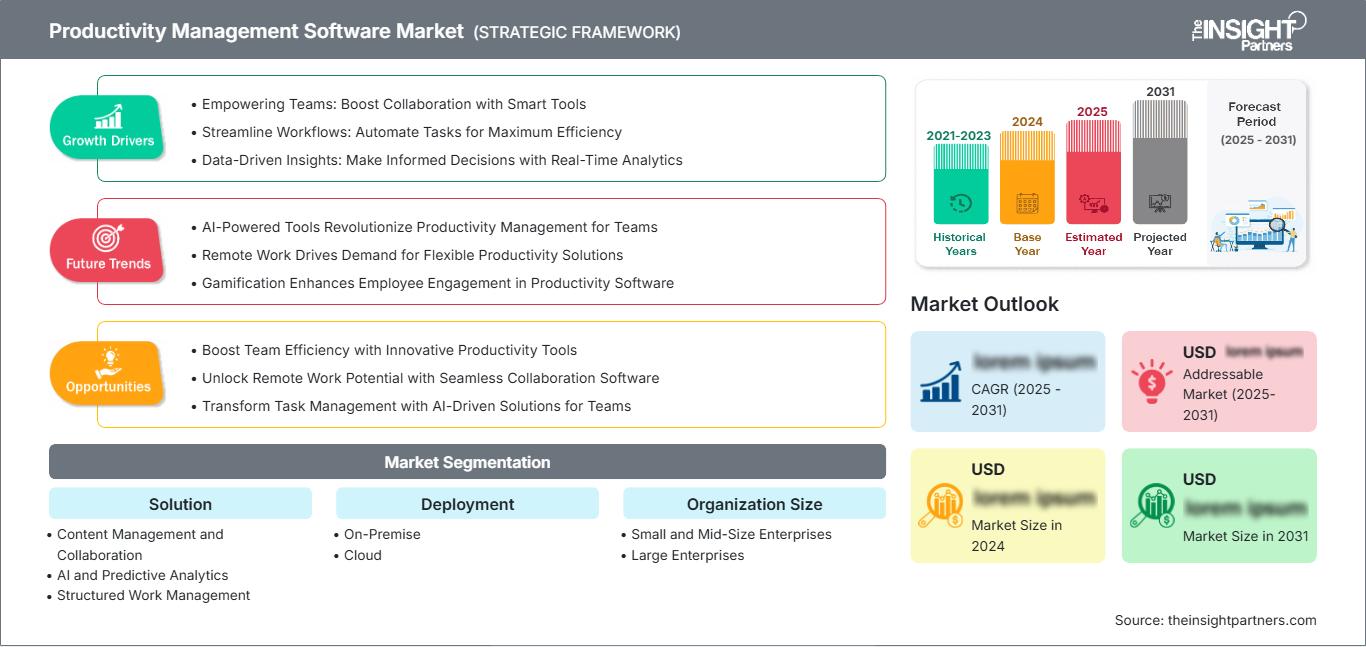Click the Addressable Market (2025-2031) text
This screenshot has width=1366, height=647.
[x=1227, y=394]
